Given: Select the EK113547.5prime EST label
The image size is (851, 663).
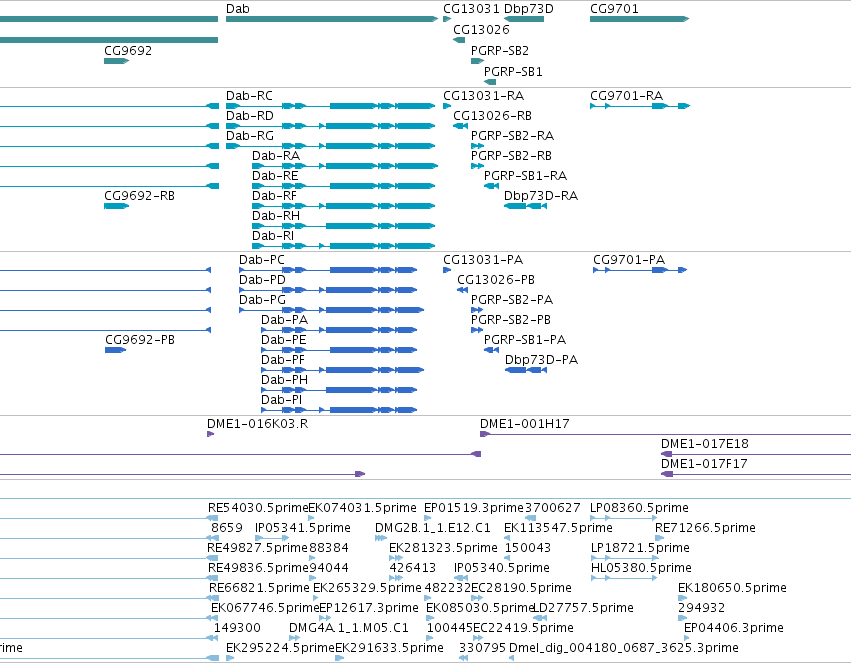Looking at the screenshot, I should tap(558, 528).
